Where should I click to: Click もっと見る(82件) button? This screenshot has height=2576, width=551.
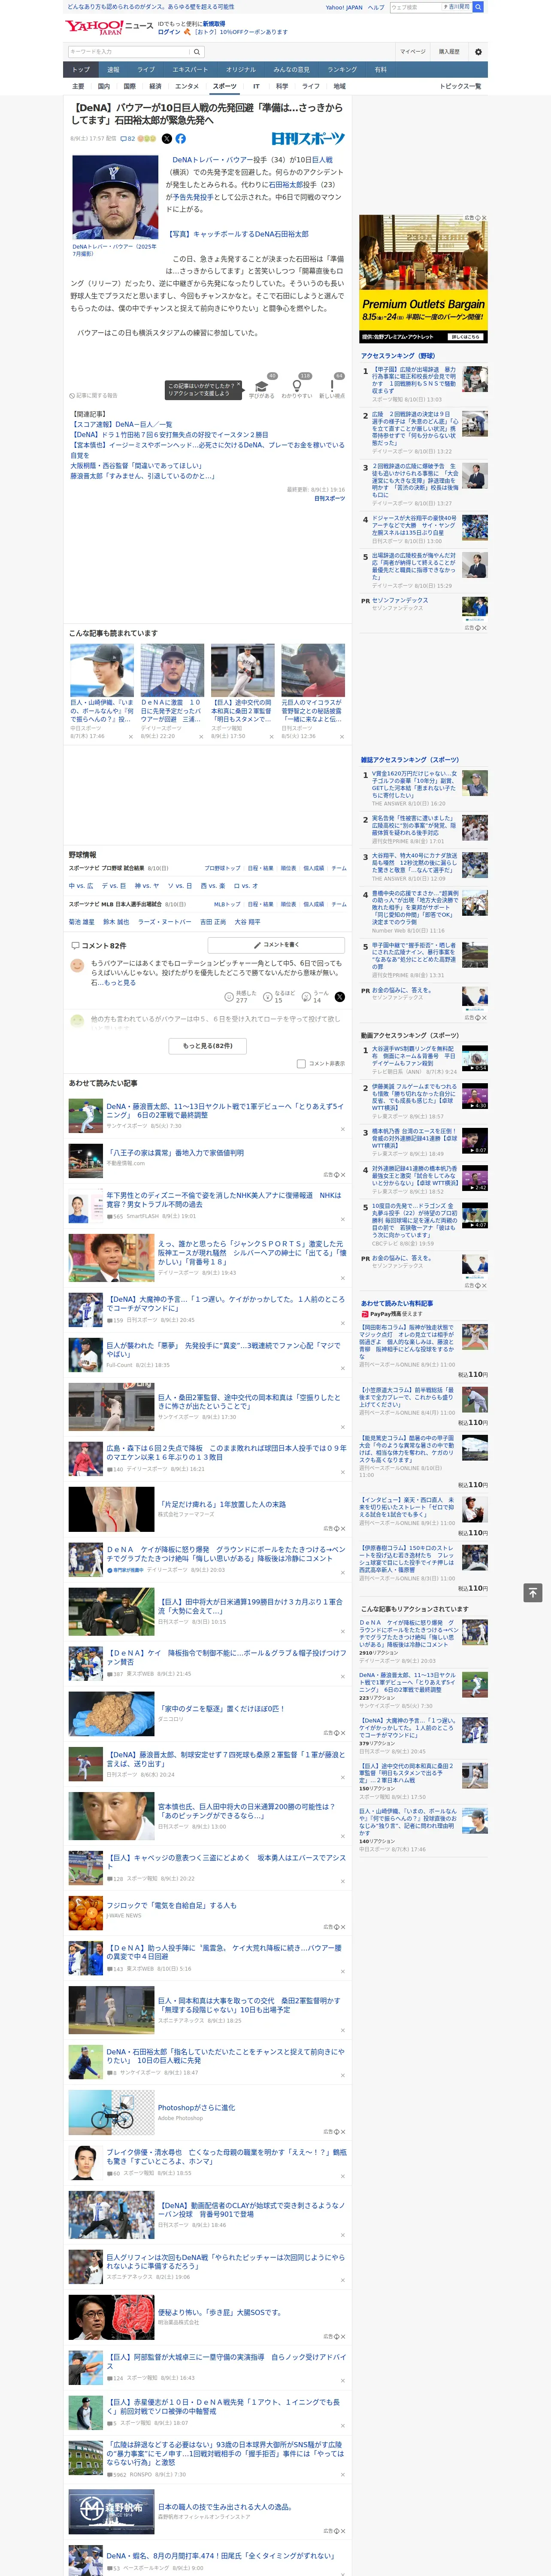[x=207, y=1045]
